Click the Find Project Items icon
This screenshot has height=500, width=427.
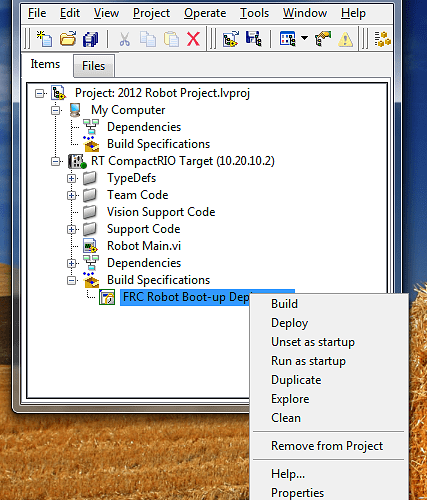[323, 39]
